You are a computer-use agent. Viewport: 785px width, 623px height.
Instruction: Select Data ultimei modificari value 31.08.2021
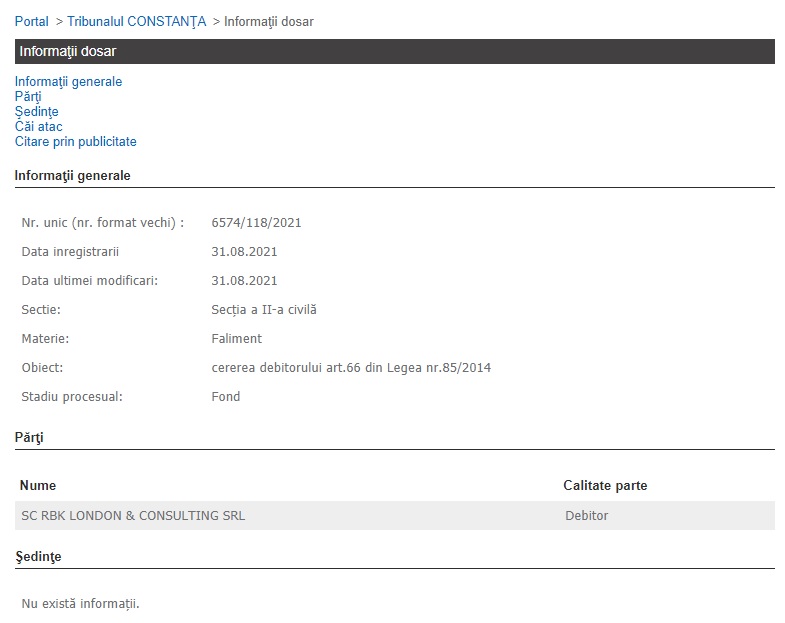click(x=244, y=281)
